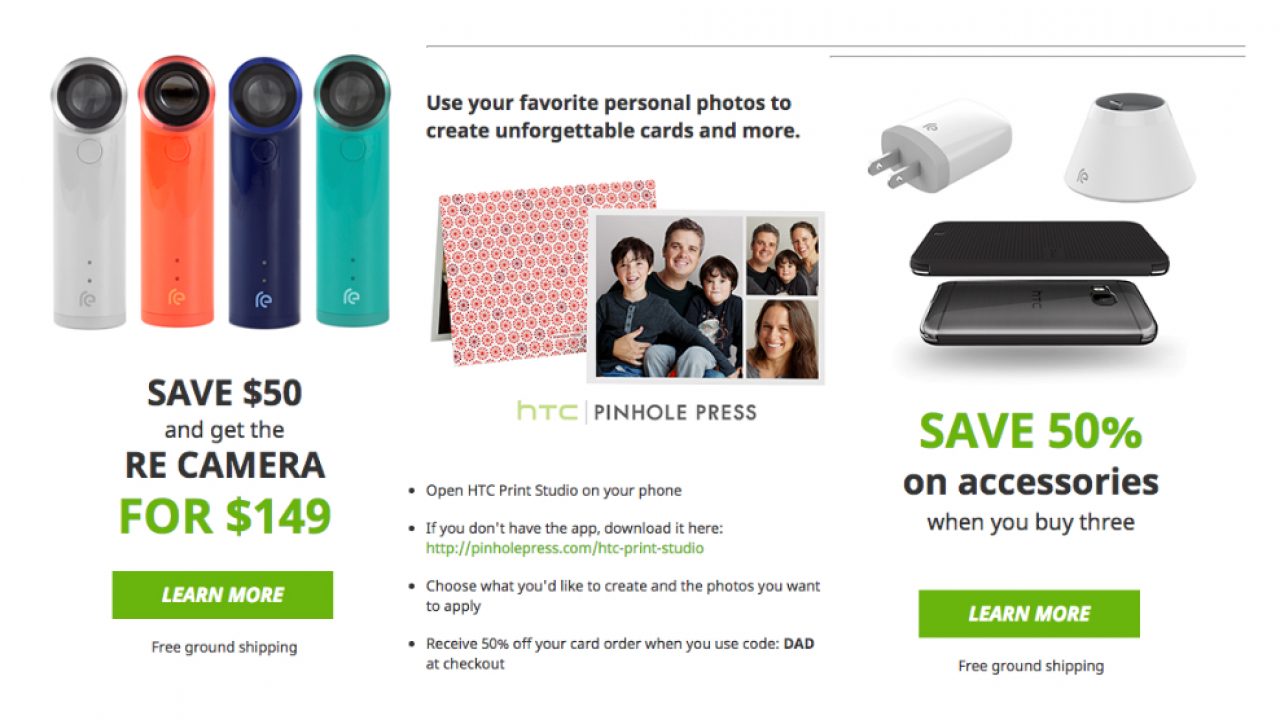Viewport: 1280px width, 720px height.
Task: Click the 'on accessories' heading text
Action: [x=1030, y=482]
